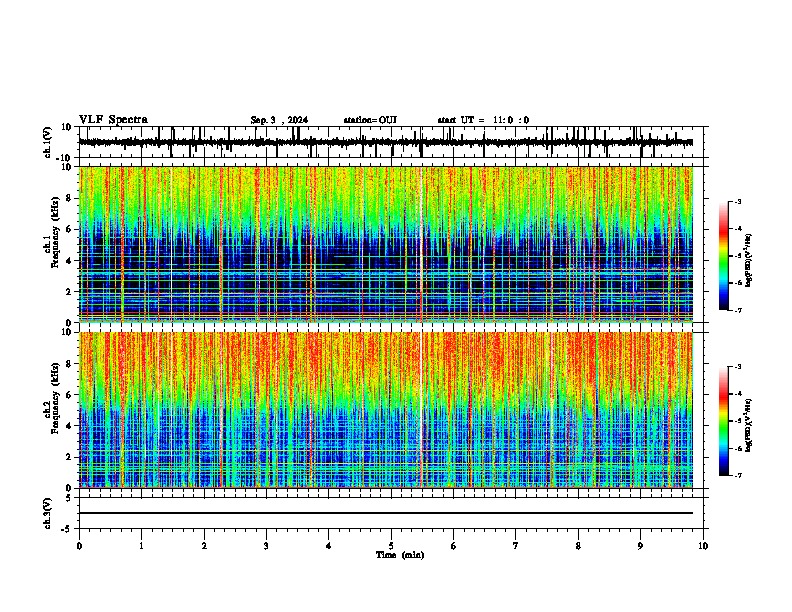Image resolution: width=792 pixels, height=612 pixels.
Task: Click time axis tick label '9'
Action: click(640, 546)
